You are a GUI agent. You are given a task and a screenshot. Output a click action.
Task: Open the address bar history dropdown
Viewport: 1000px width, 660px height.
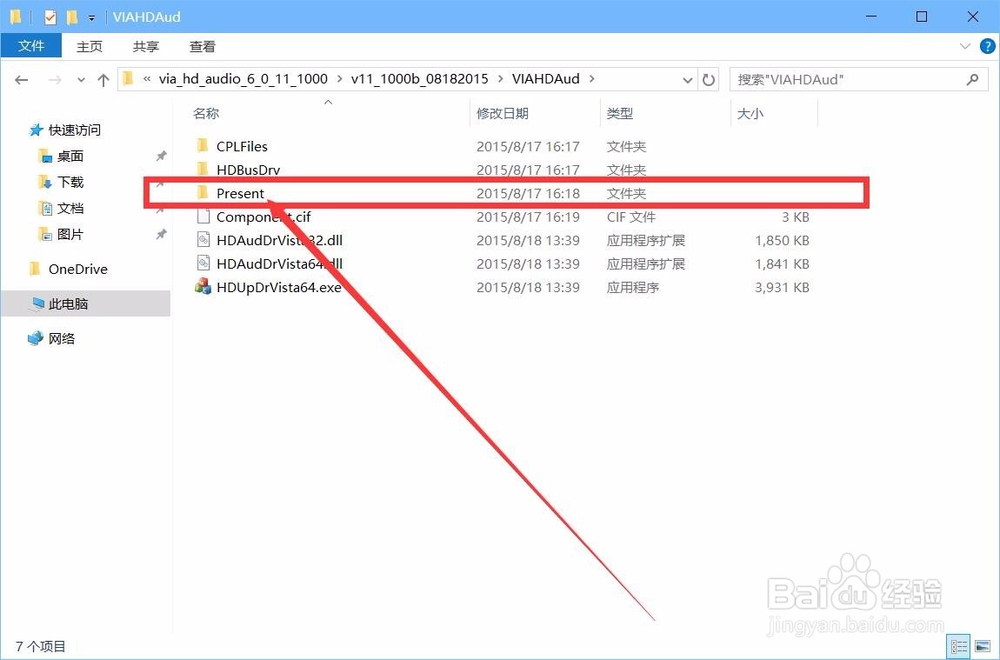tap(687, 79)
